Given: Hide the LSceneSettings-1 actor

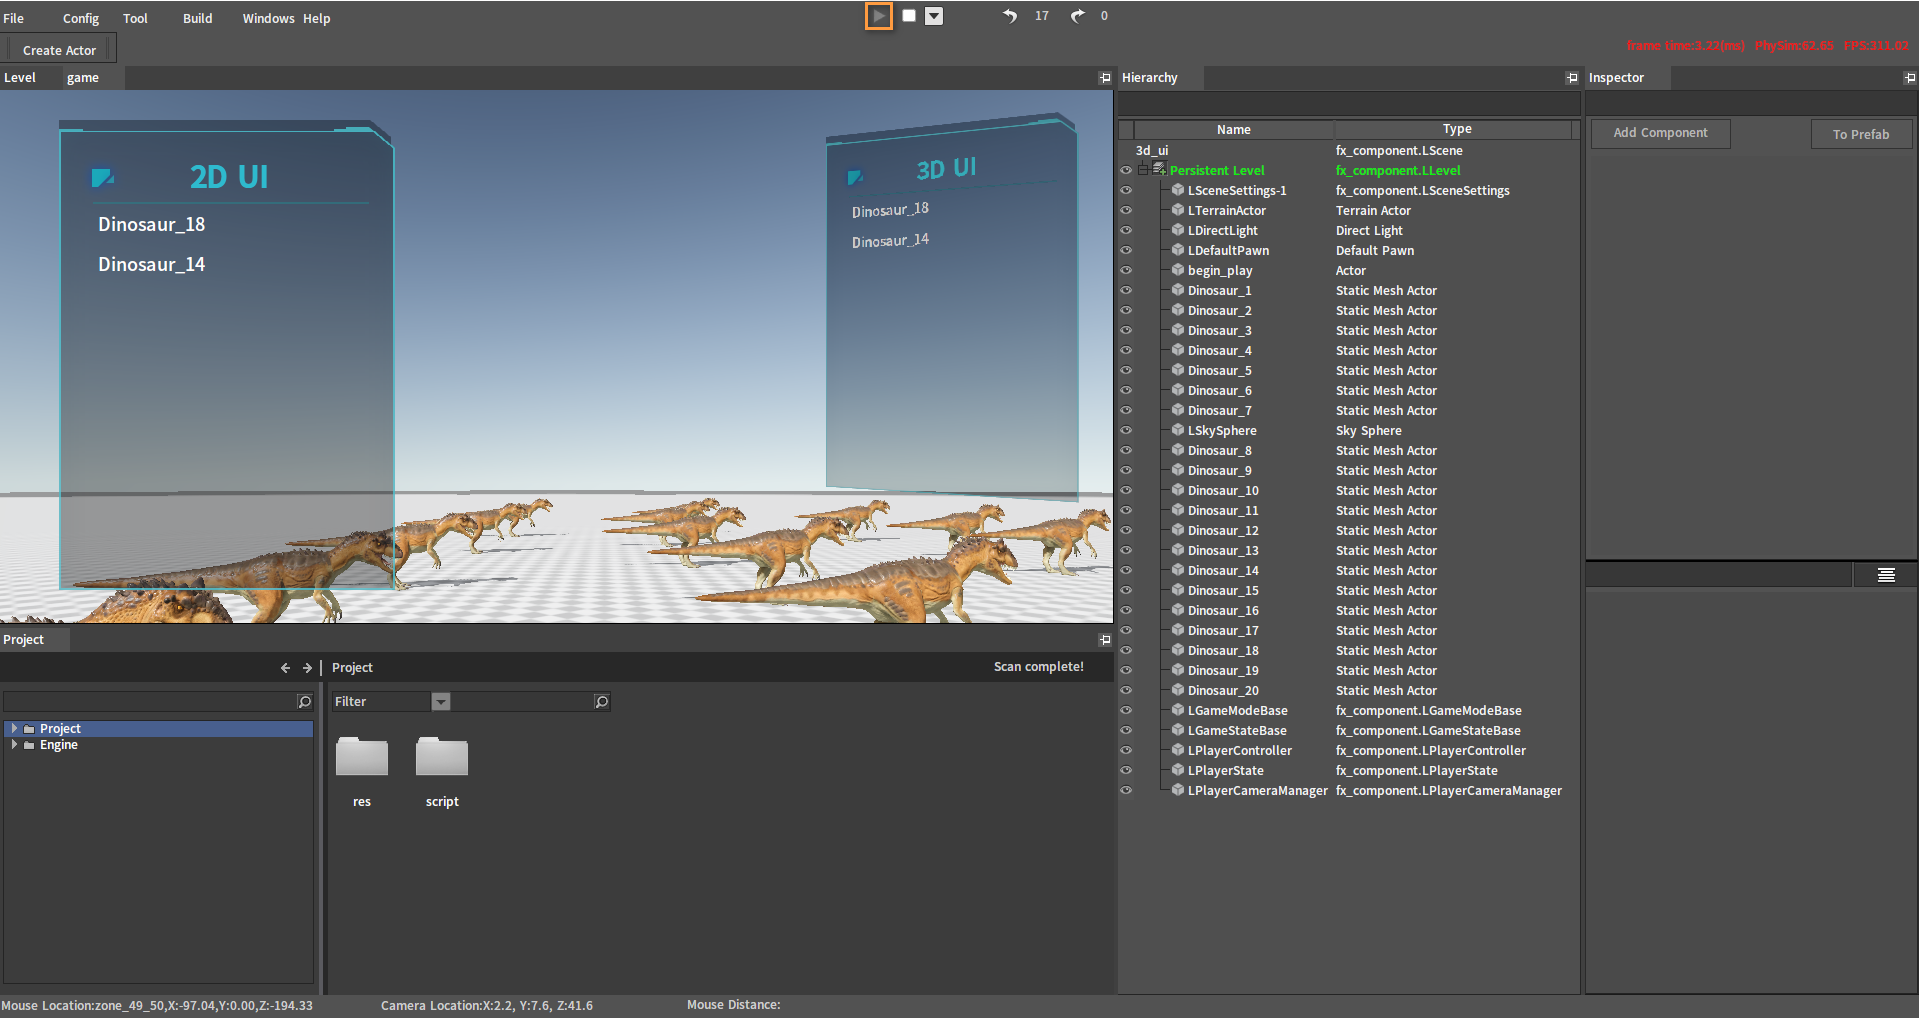Looking at the screenshot, I should click(1126, 190).
